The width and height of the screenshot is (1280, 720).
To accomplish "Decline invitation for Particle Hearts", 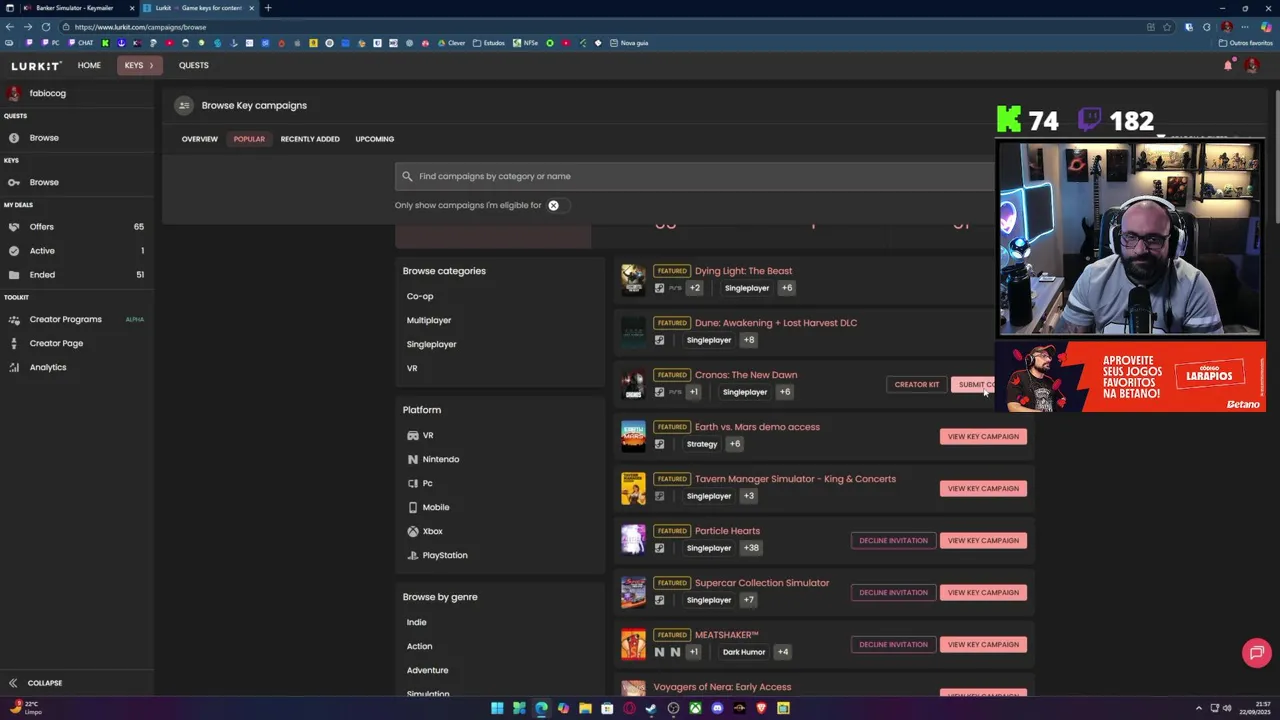I will [893, 540].
